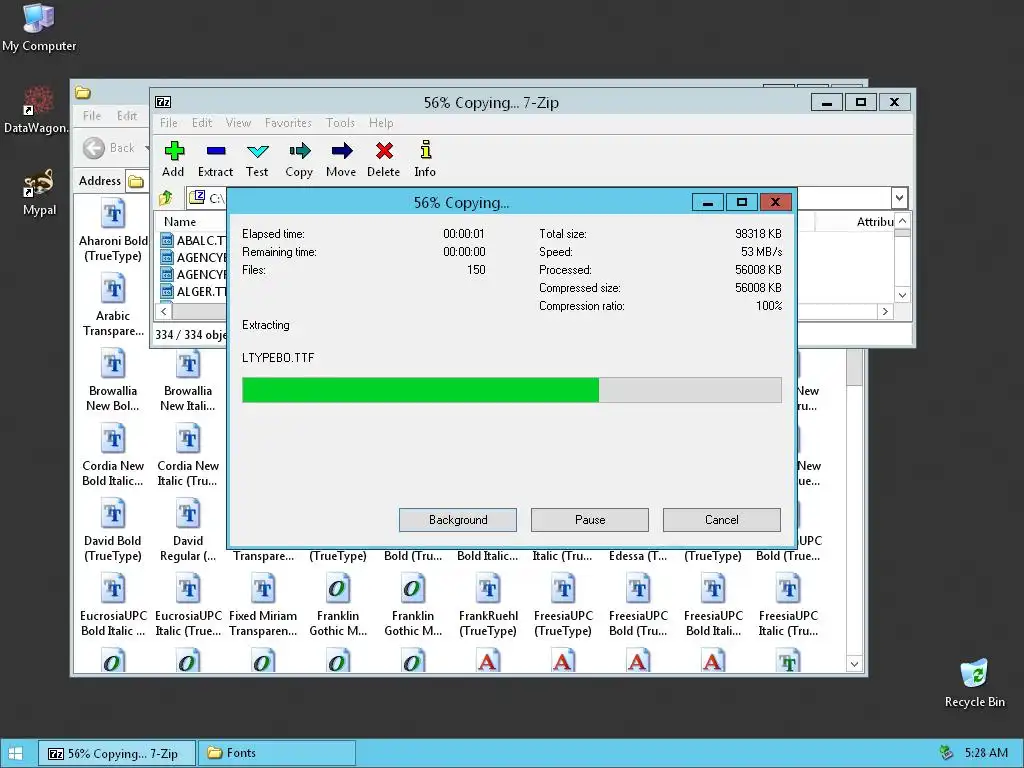Click the system tray network icon
Screen dimensions: 1024x768
946,753
